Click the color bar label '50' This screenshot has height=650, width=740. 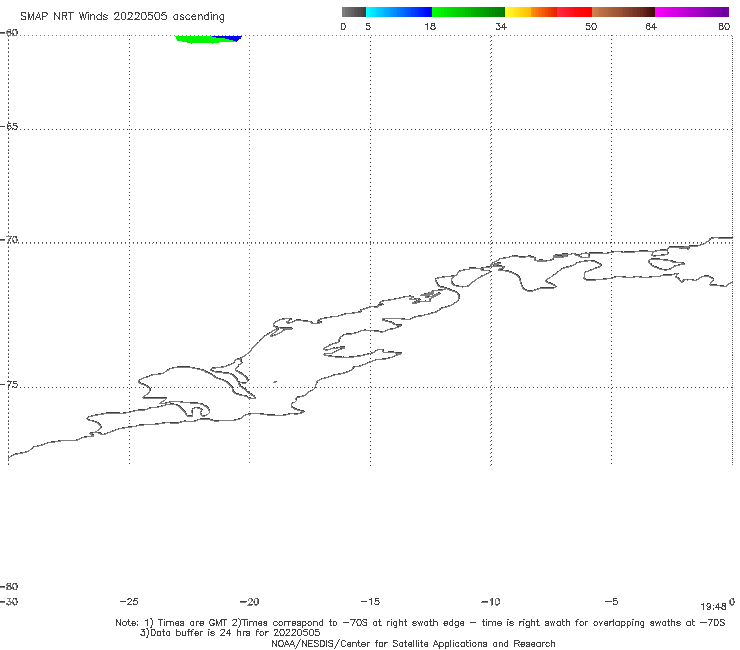591,26
